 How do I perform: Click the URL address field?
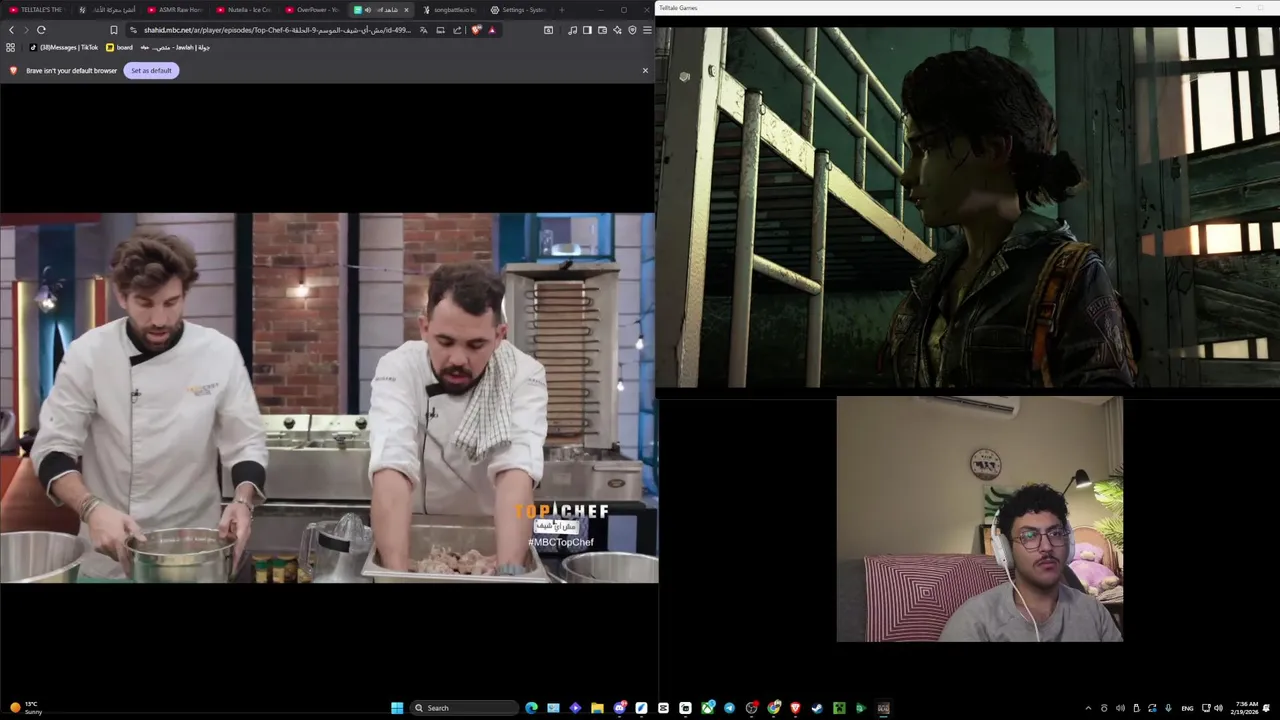(x=277, y=30)
